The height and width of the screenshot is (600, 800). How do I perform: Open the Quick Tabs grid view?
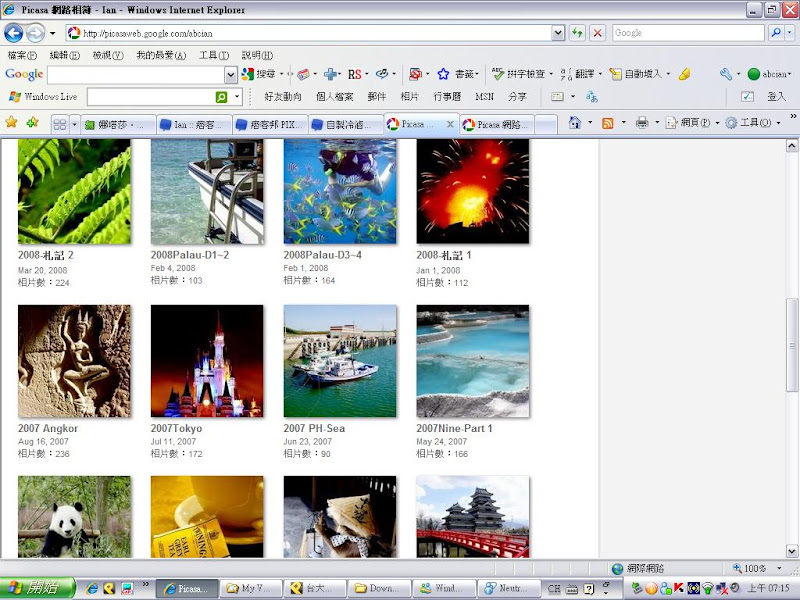click(x=60, y=124)
